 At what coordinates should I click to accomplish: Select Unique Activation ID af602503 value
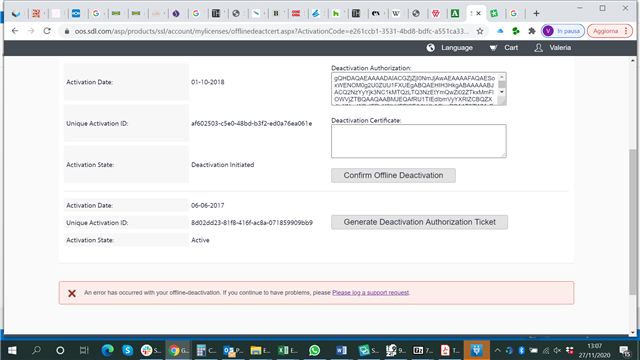click(251, 123)
